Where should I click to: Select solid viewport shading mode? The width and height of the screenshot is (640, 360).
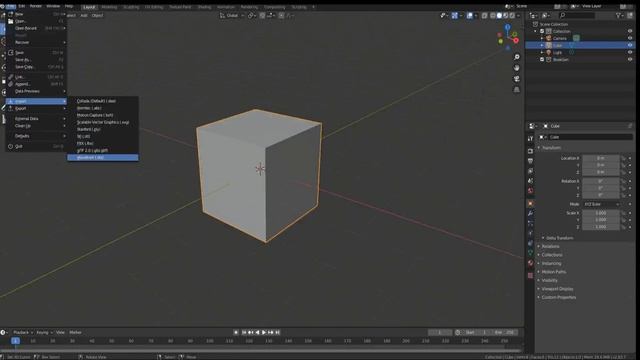(499, 16)
